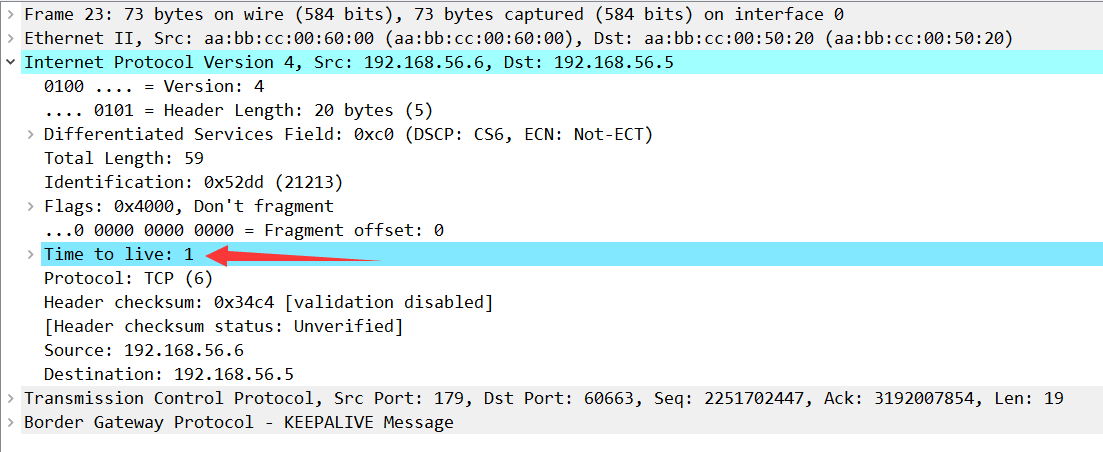The width and height of the screenshot is (1103, 452).
Task: Expand the Border Gateway Protocol section
Action: pyautogui.click(x=10, y=422)
